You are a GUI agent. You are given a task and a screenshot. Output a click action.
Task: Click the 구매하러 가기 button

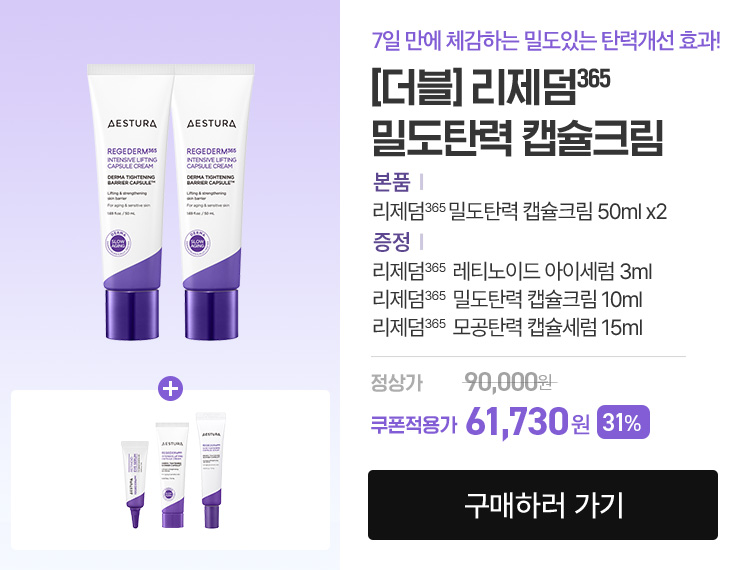[542, 505]
